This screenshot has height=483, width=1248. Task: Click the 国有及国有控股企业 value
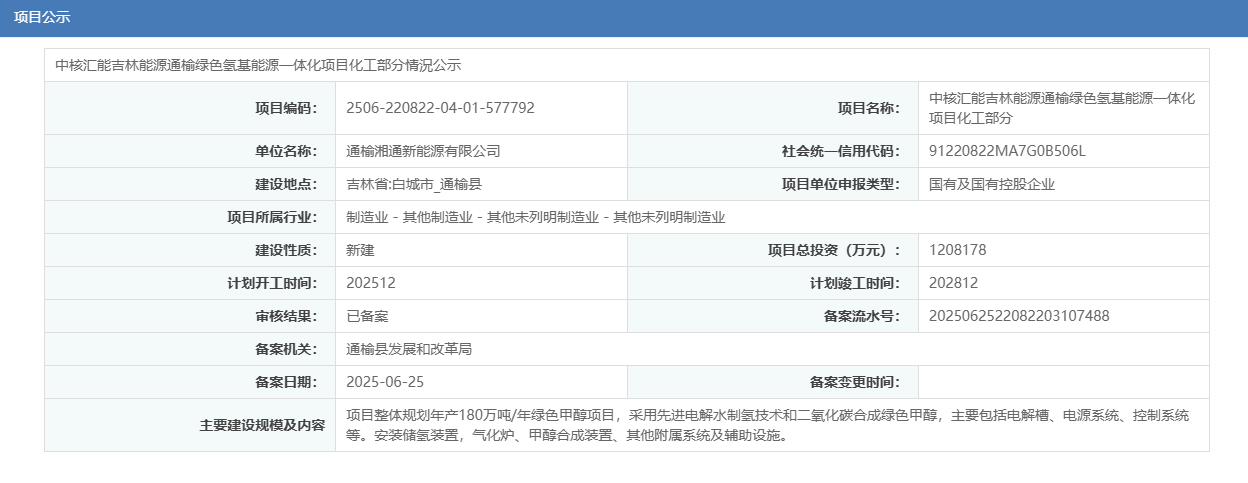click(992, 184)
